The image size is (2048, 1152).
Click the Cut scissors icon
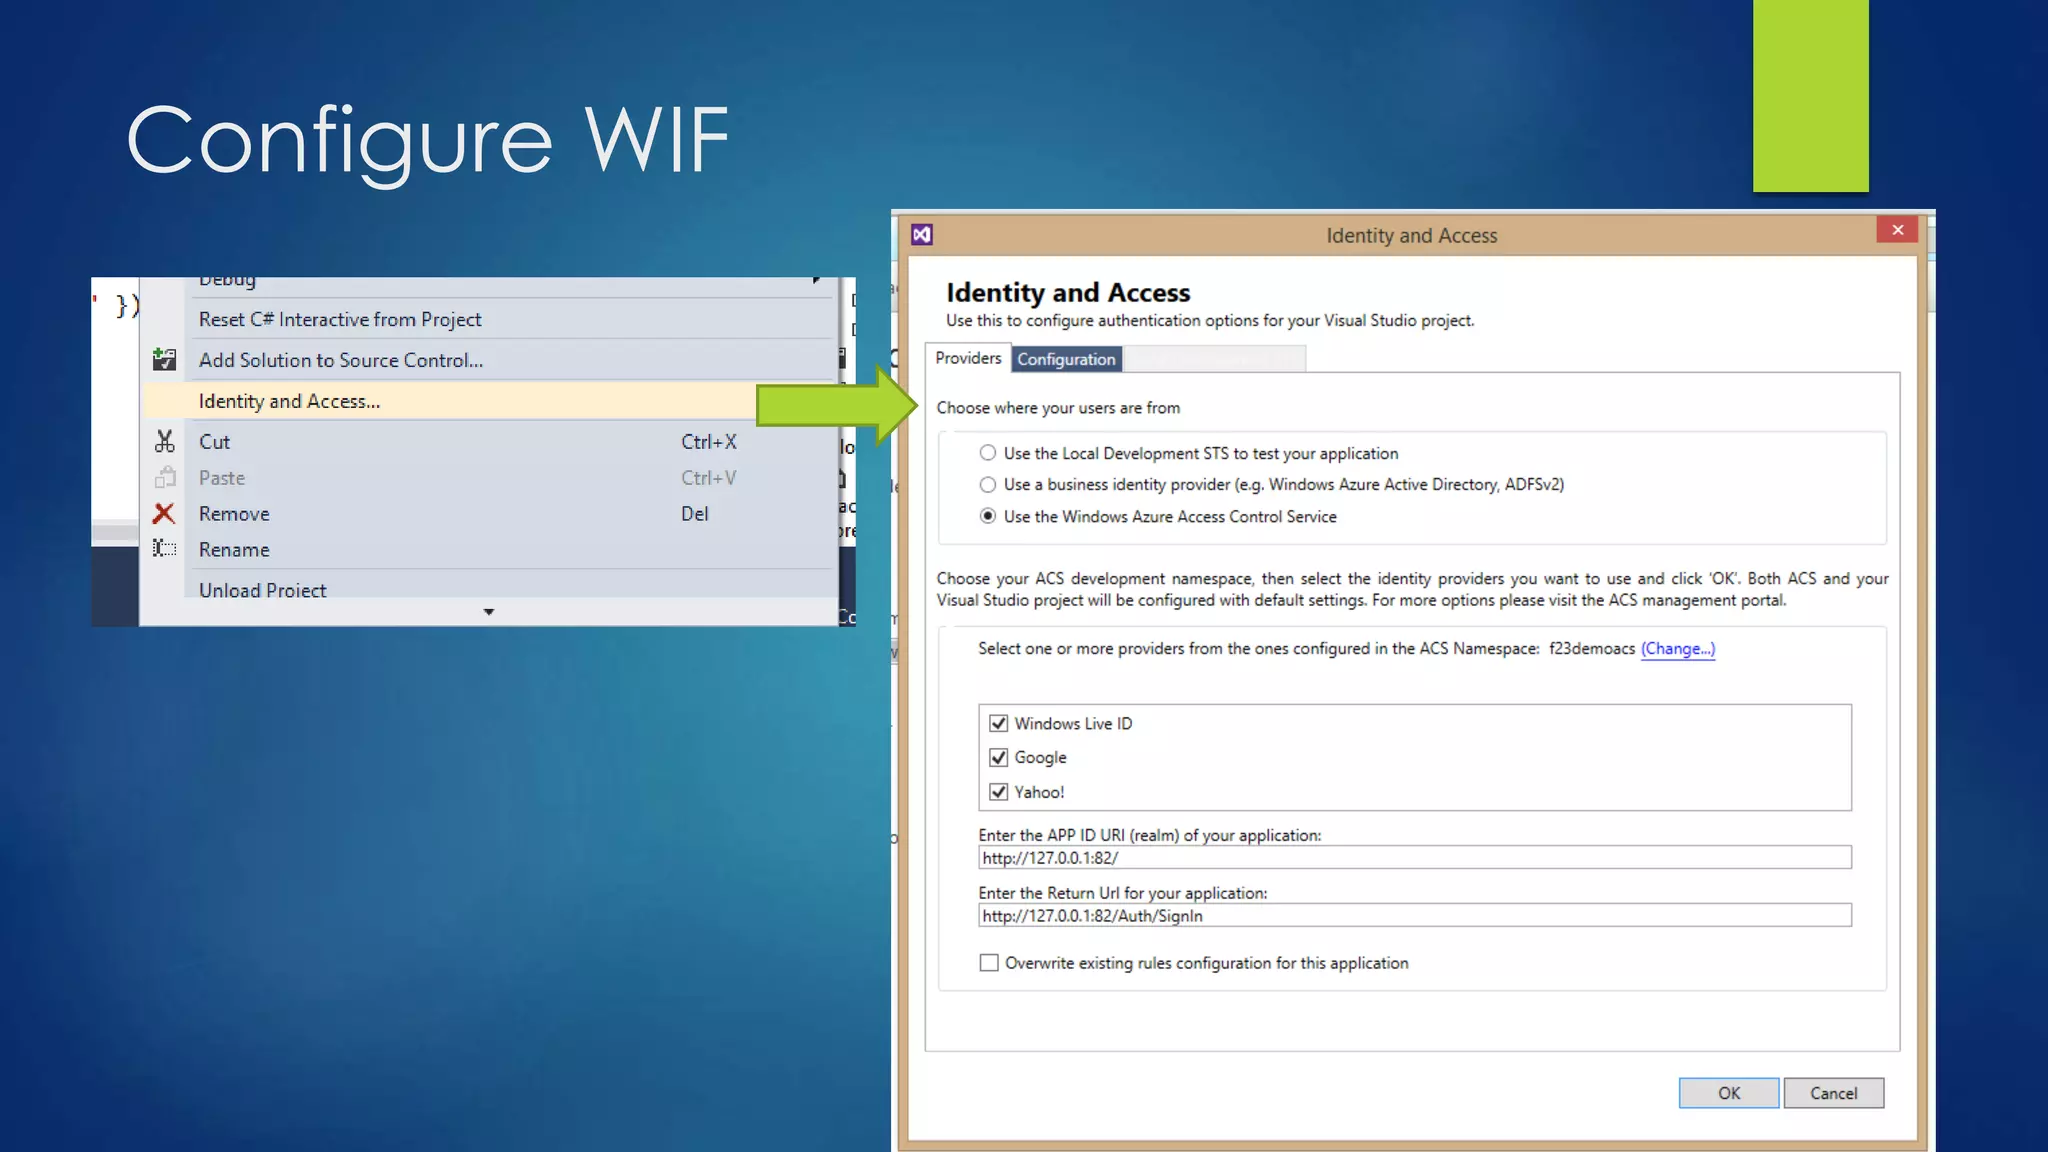pos(165,441)
